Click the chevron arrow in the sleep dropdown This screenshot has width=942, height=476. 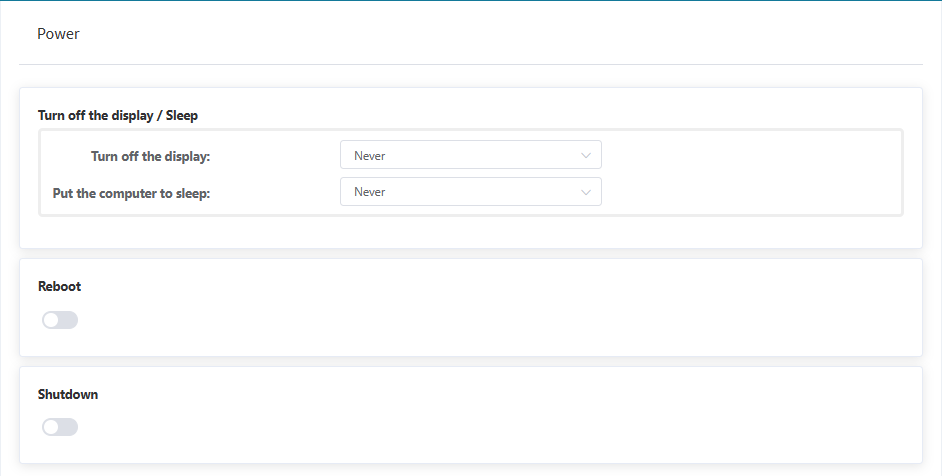click(586, 192)
